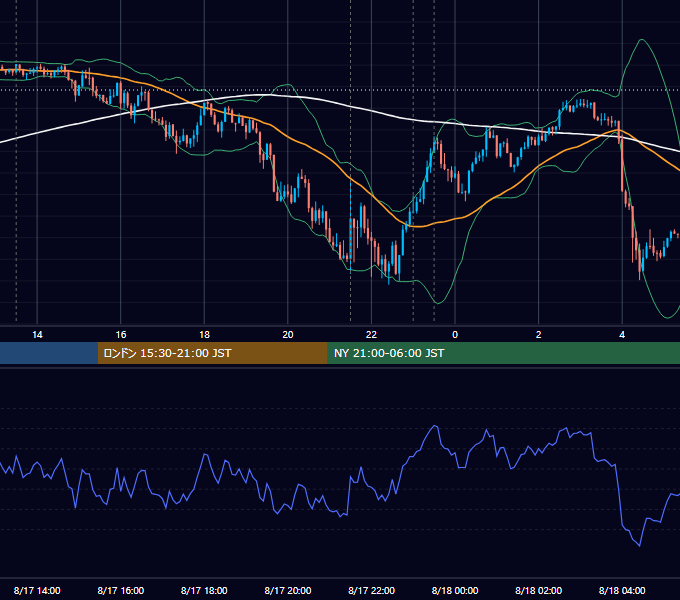The width and height of the screenshot is (680, 600).
Task: Click the hour label 20 on price chart axis
Action: [288, 335]
